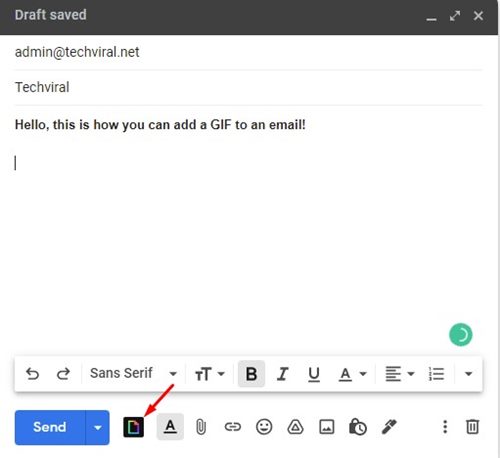This screenshot has width=500, height=458.
Task: Click the Techviral subject field
Action: point(248,87)
